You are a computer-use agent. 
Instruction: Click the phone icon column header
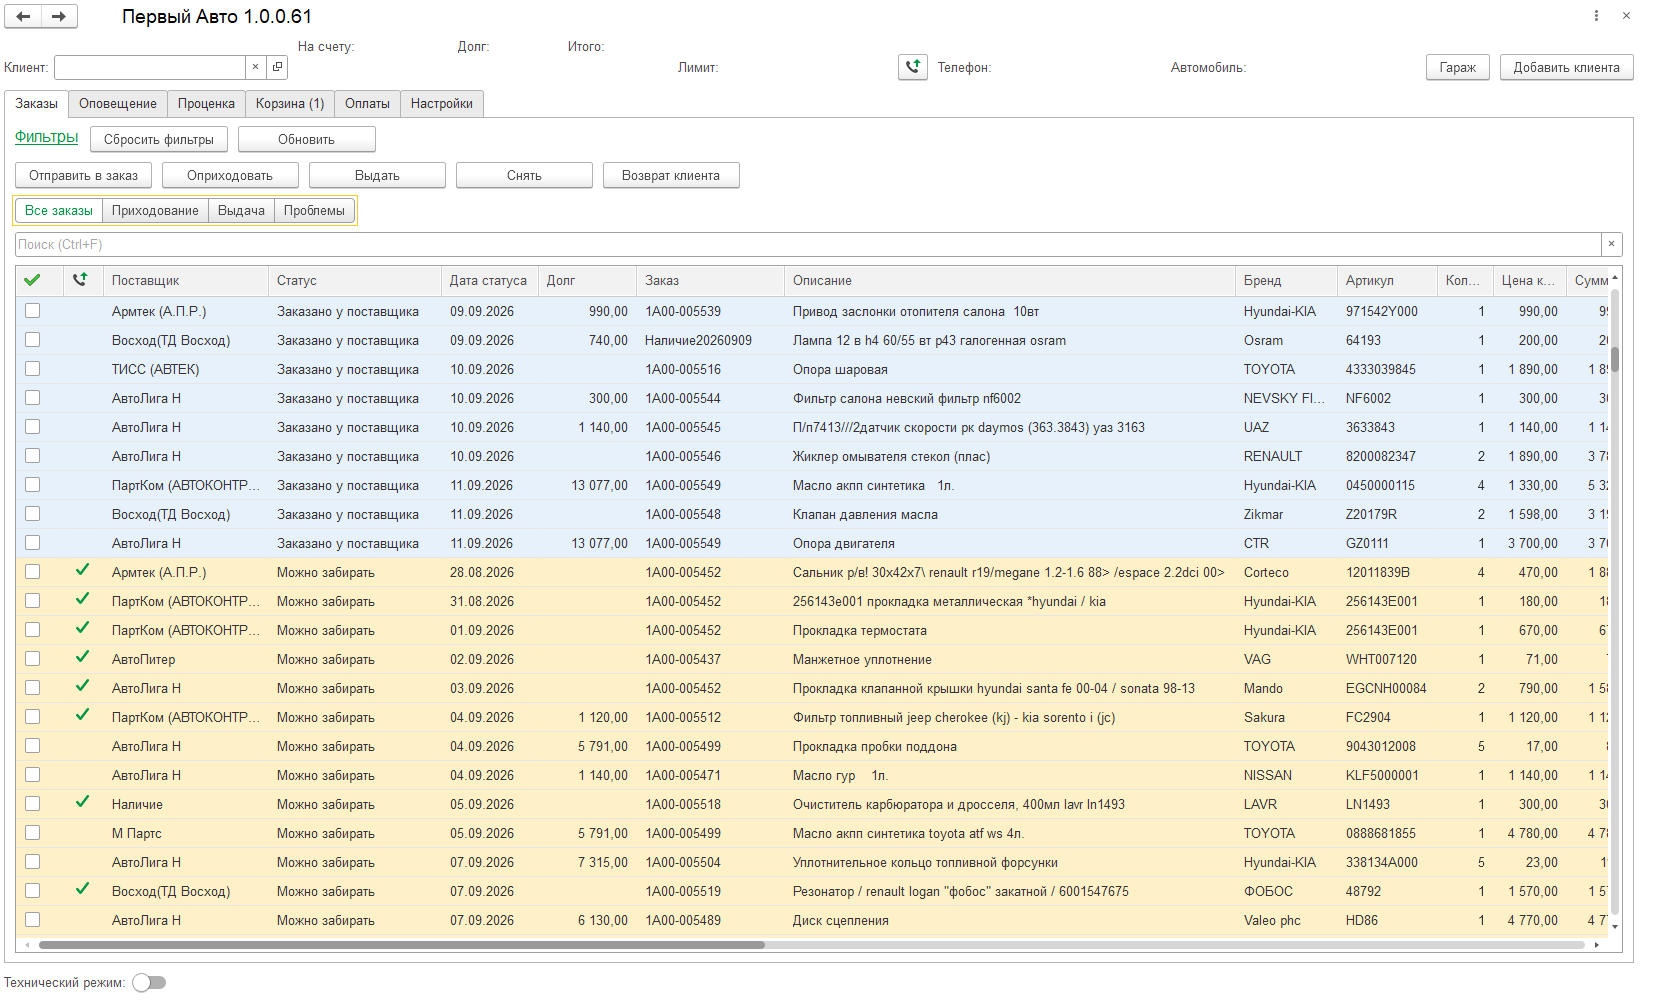click(81, 280)
